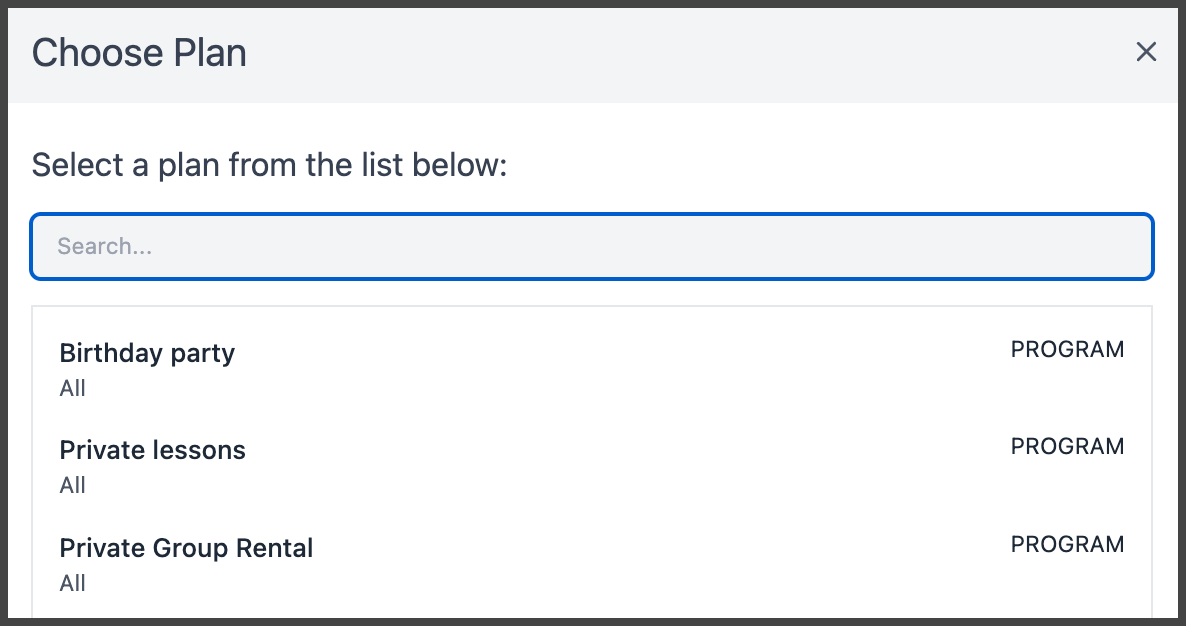
Task: Close the Choose Plan dialog
Action: (1146, 52)
